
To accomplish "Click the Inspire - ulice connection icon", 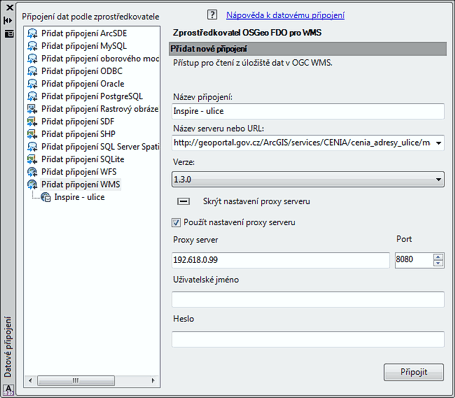I will [x=46, y=197].
